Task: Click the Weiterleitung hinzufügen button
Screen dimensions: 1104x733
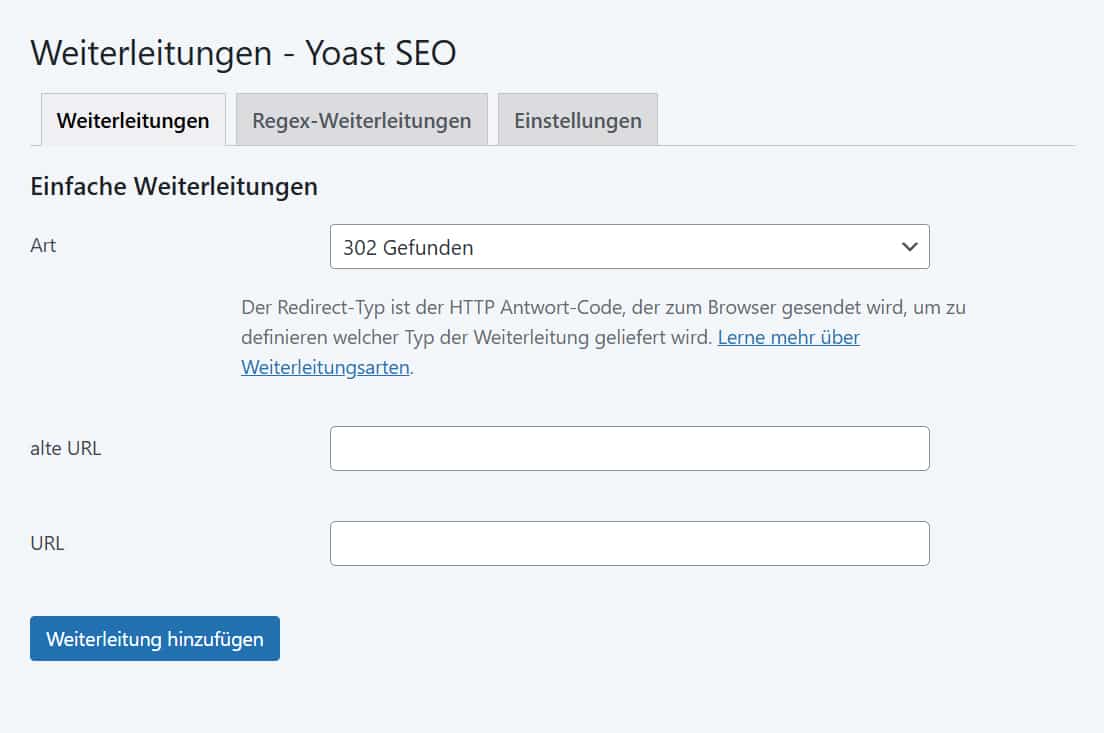Action: (155, 639)
